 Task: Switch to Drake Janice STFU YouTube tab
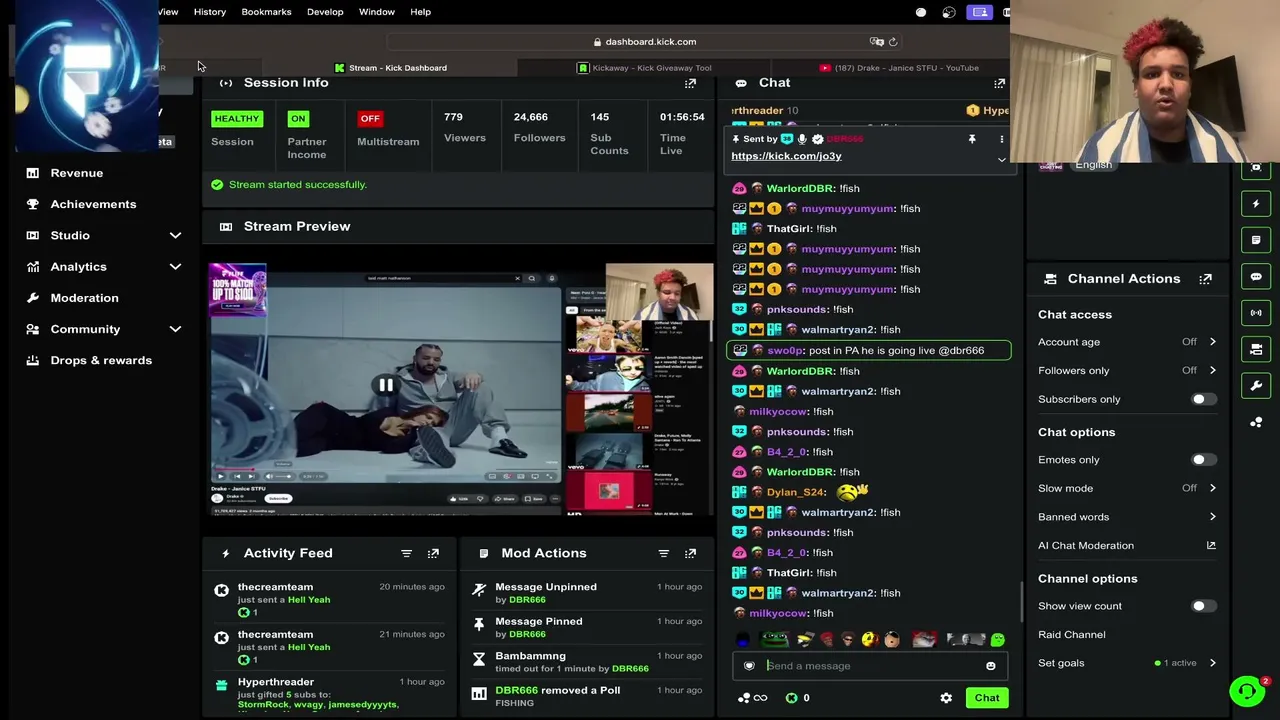tap(899, 68)
